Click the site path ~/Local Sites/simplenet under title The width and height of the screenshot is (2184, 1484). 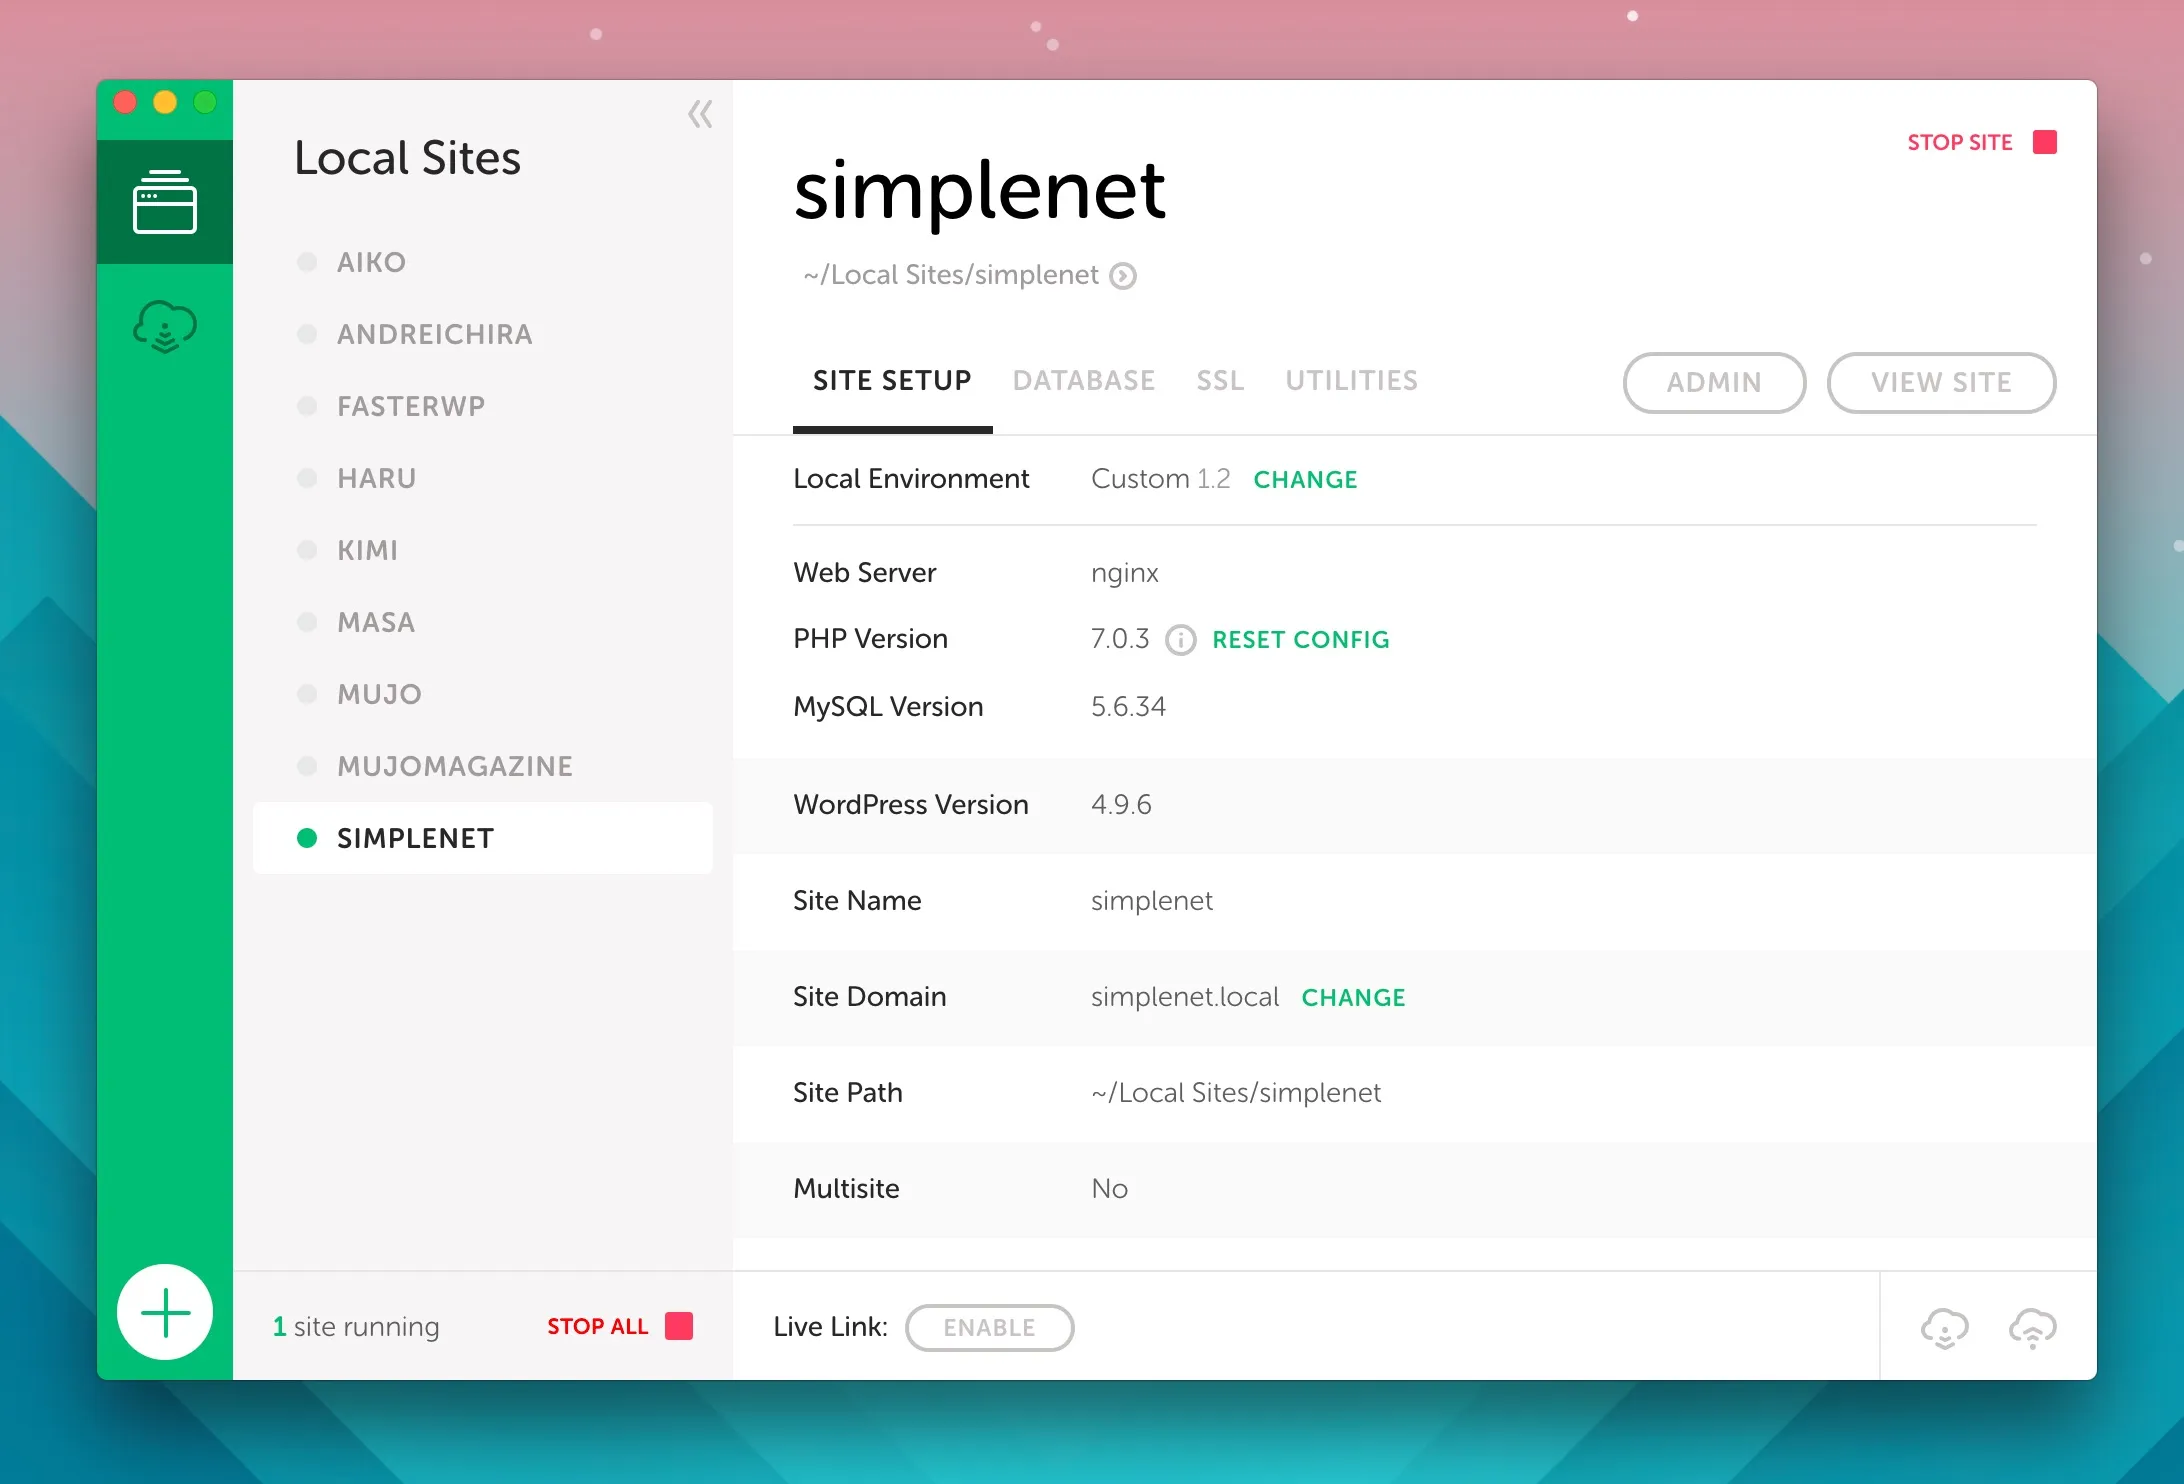951,275
